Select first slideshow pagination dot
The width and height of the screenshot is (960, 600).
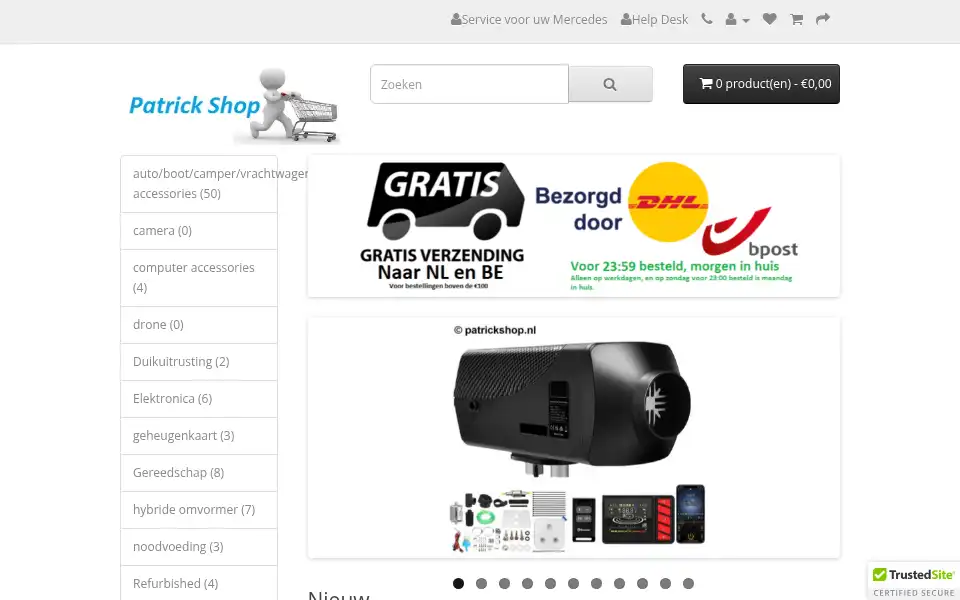tap(458, 583)
